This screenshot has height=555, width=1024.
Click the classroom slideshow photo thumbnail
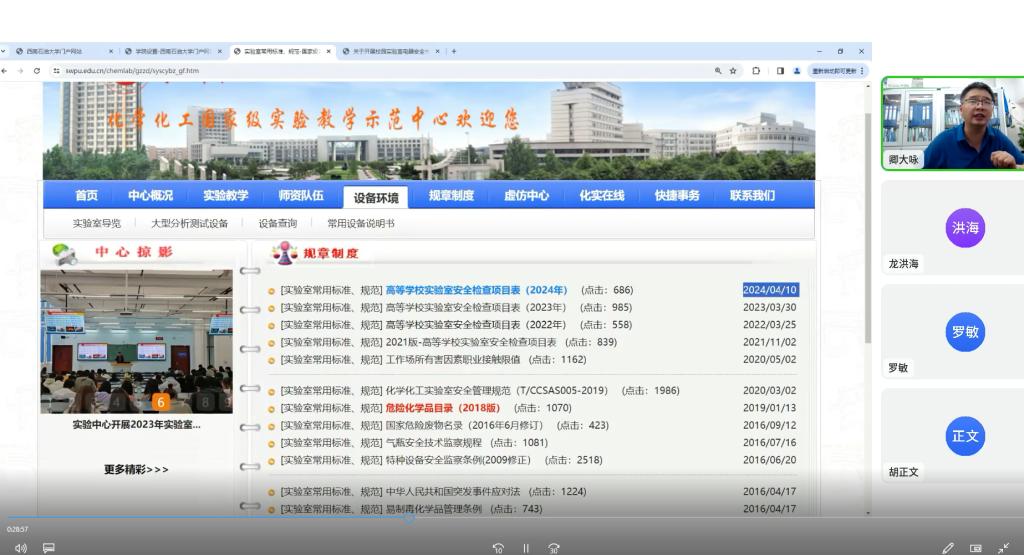tap(136, 341)
